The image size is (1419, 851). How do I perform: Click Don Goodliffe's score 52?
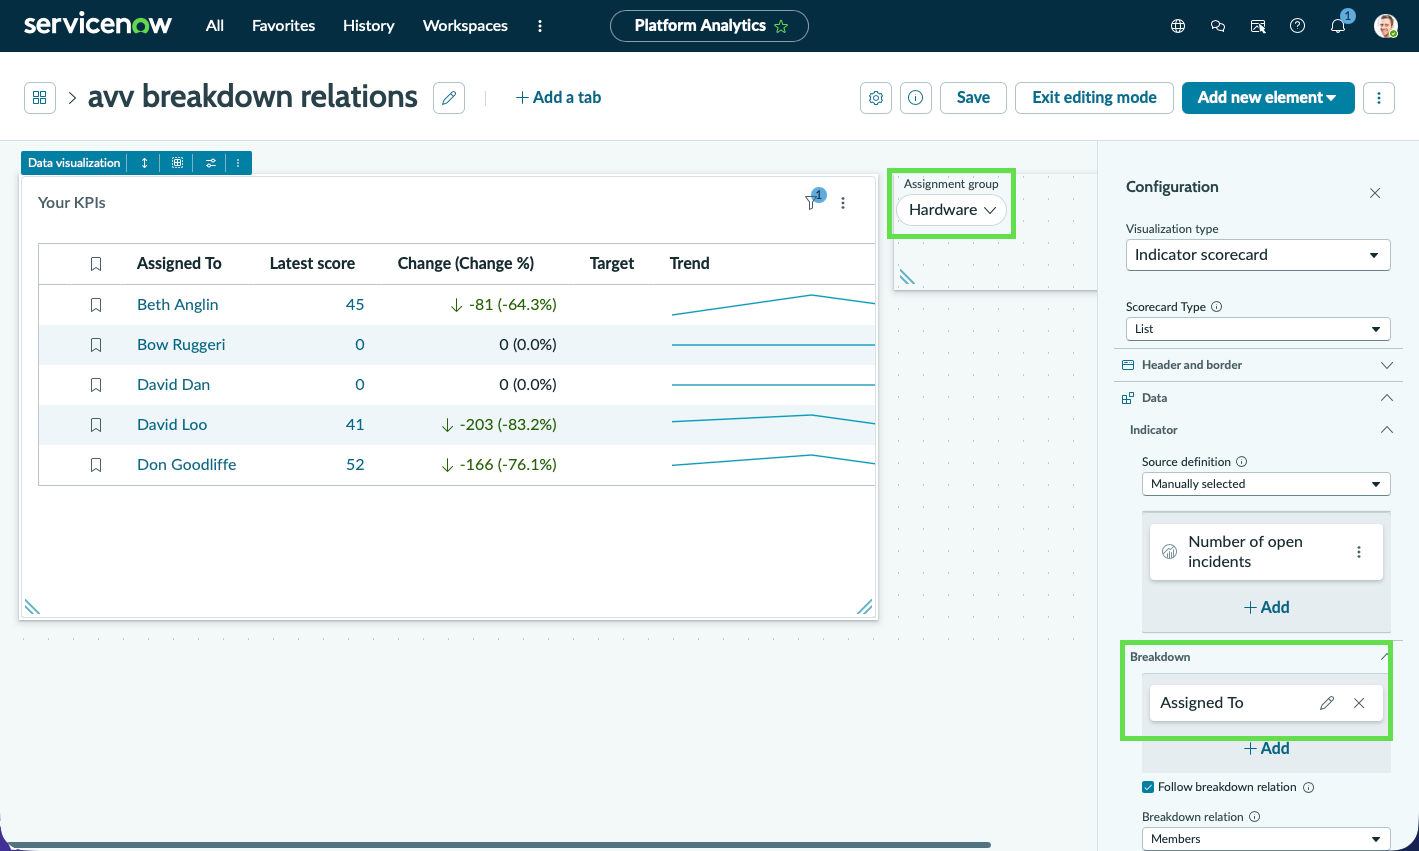[x=355, y=464]
